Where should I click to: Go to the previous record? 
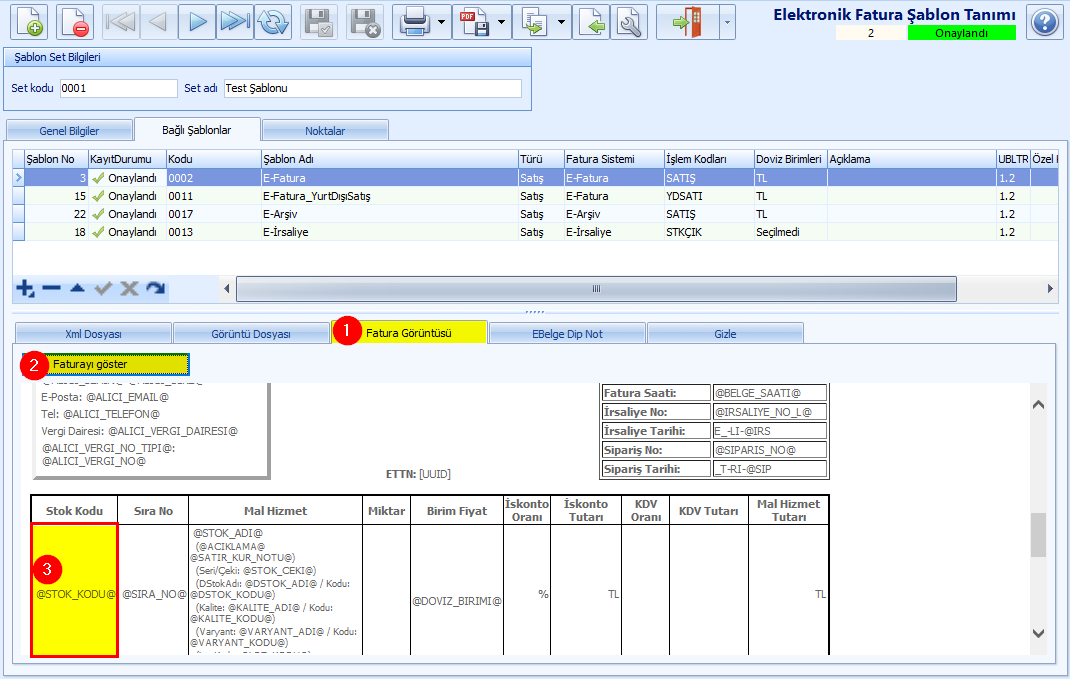[x=158, y=22]
